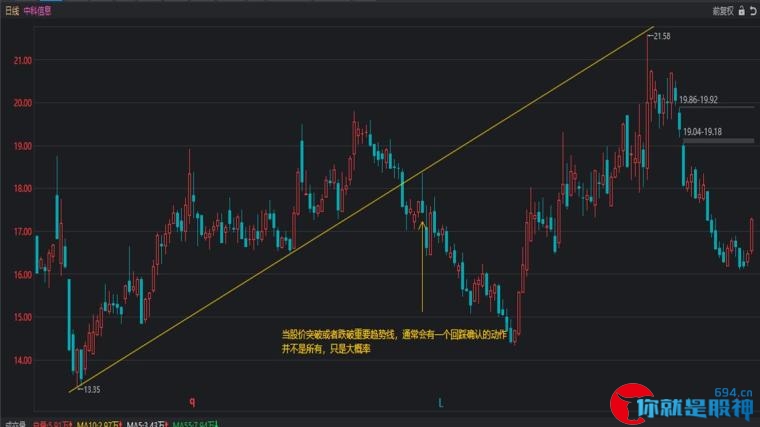Click the green MA55 volume indicator value
Screen dimensions: 760x427
196,424
